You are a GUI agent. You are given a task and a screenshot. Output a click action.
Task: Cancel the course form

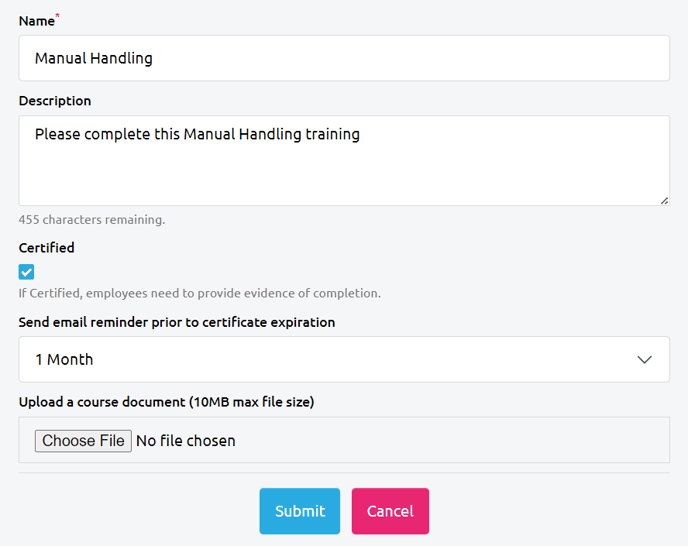pyautogui.click(x=390, y=511)
